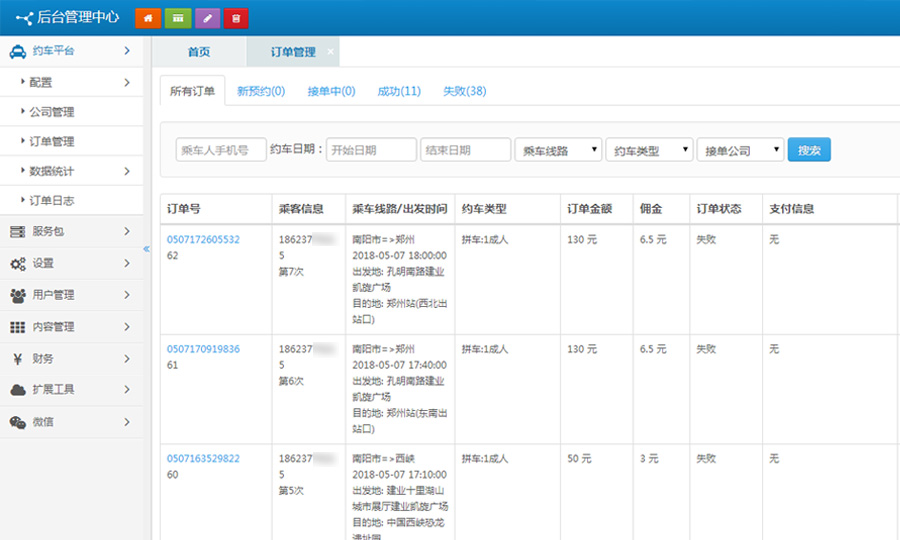Click the 扩展工具 cloud icon
Viewport: 900px width, 540px height.
(x=17, y=390)
